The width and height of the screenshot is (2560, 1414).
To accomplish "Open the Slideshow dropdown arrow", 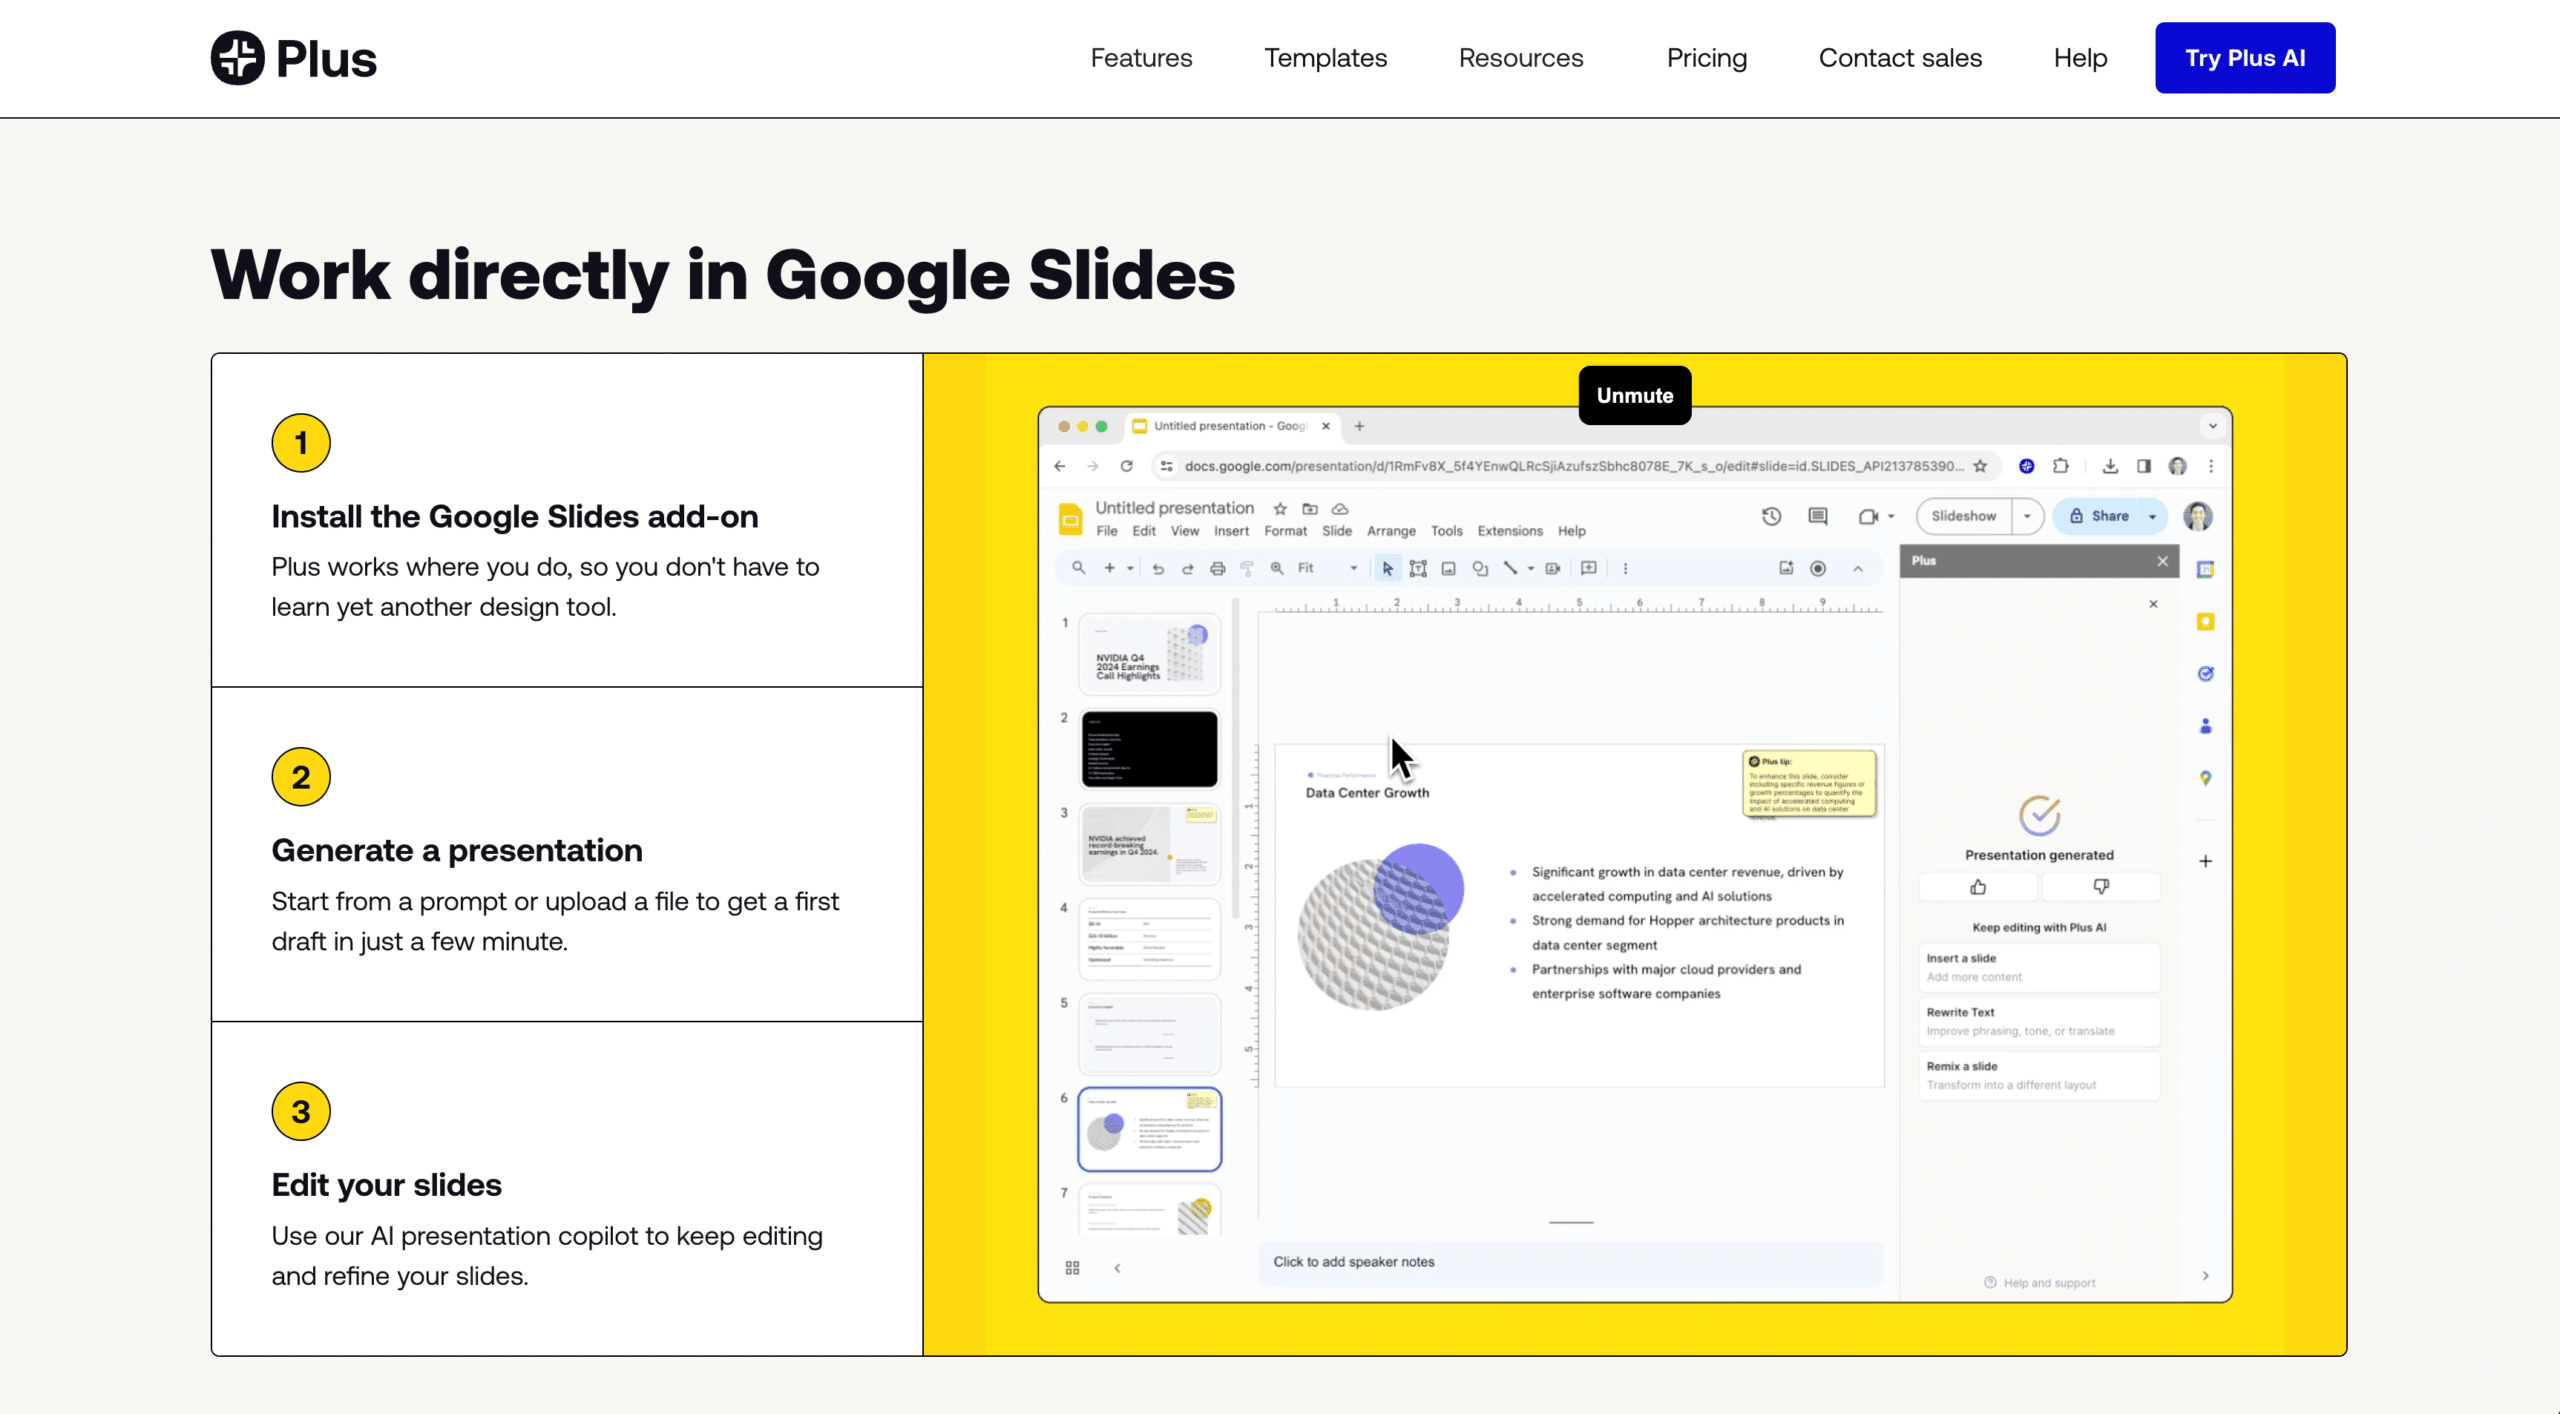I will coord(2027,516).
